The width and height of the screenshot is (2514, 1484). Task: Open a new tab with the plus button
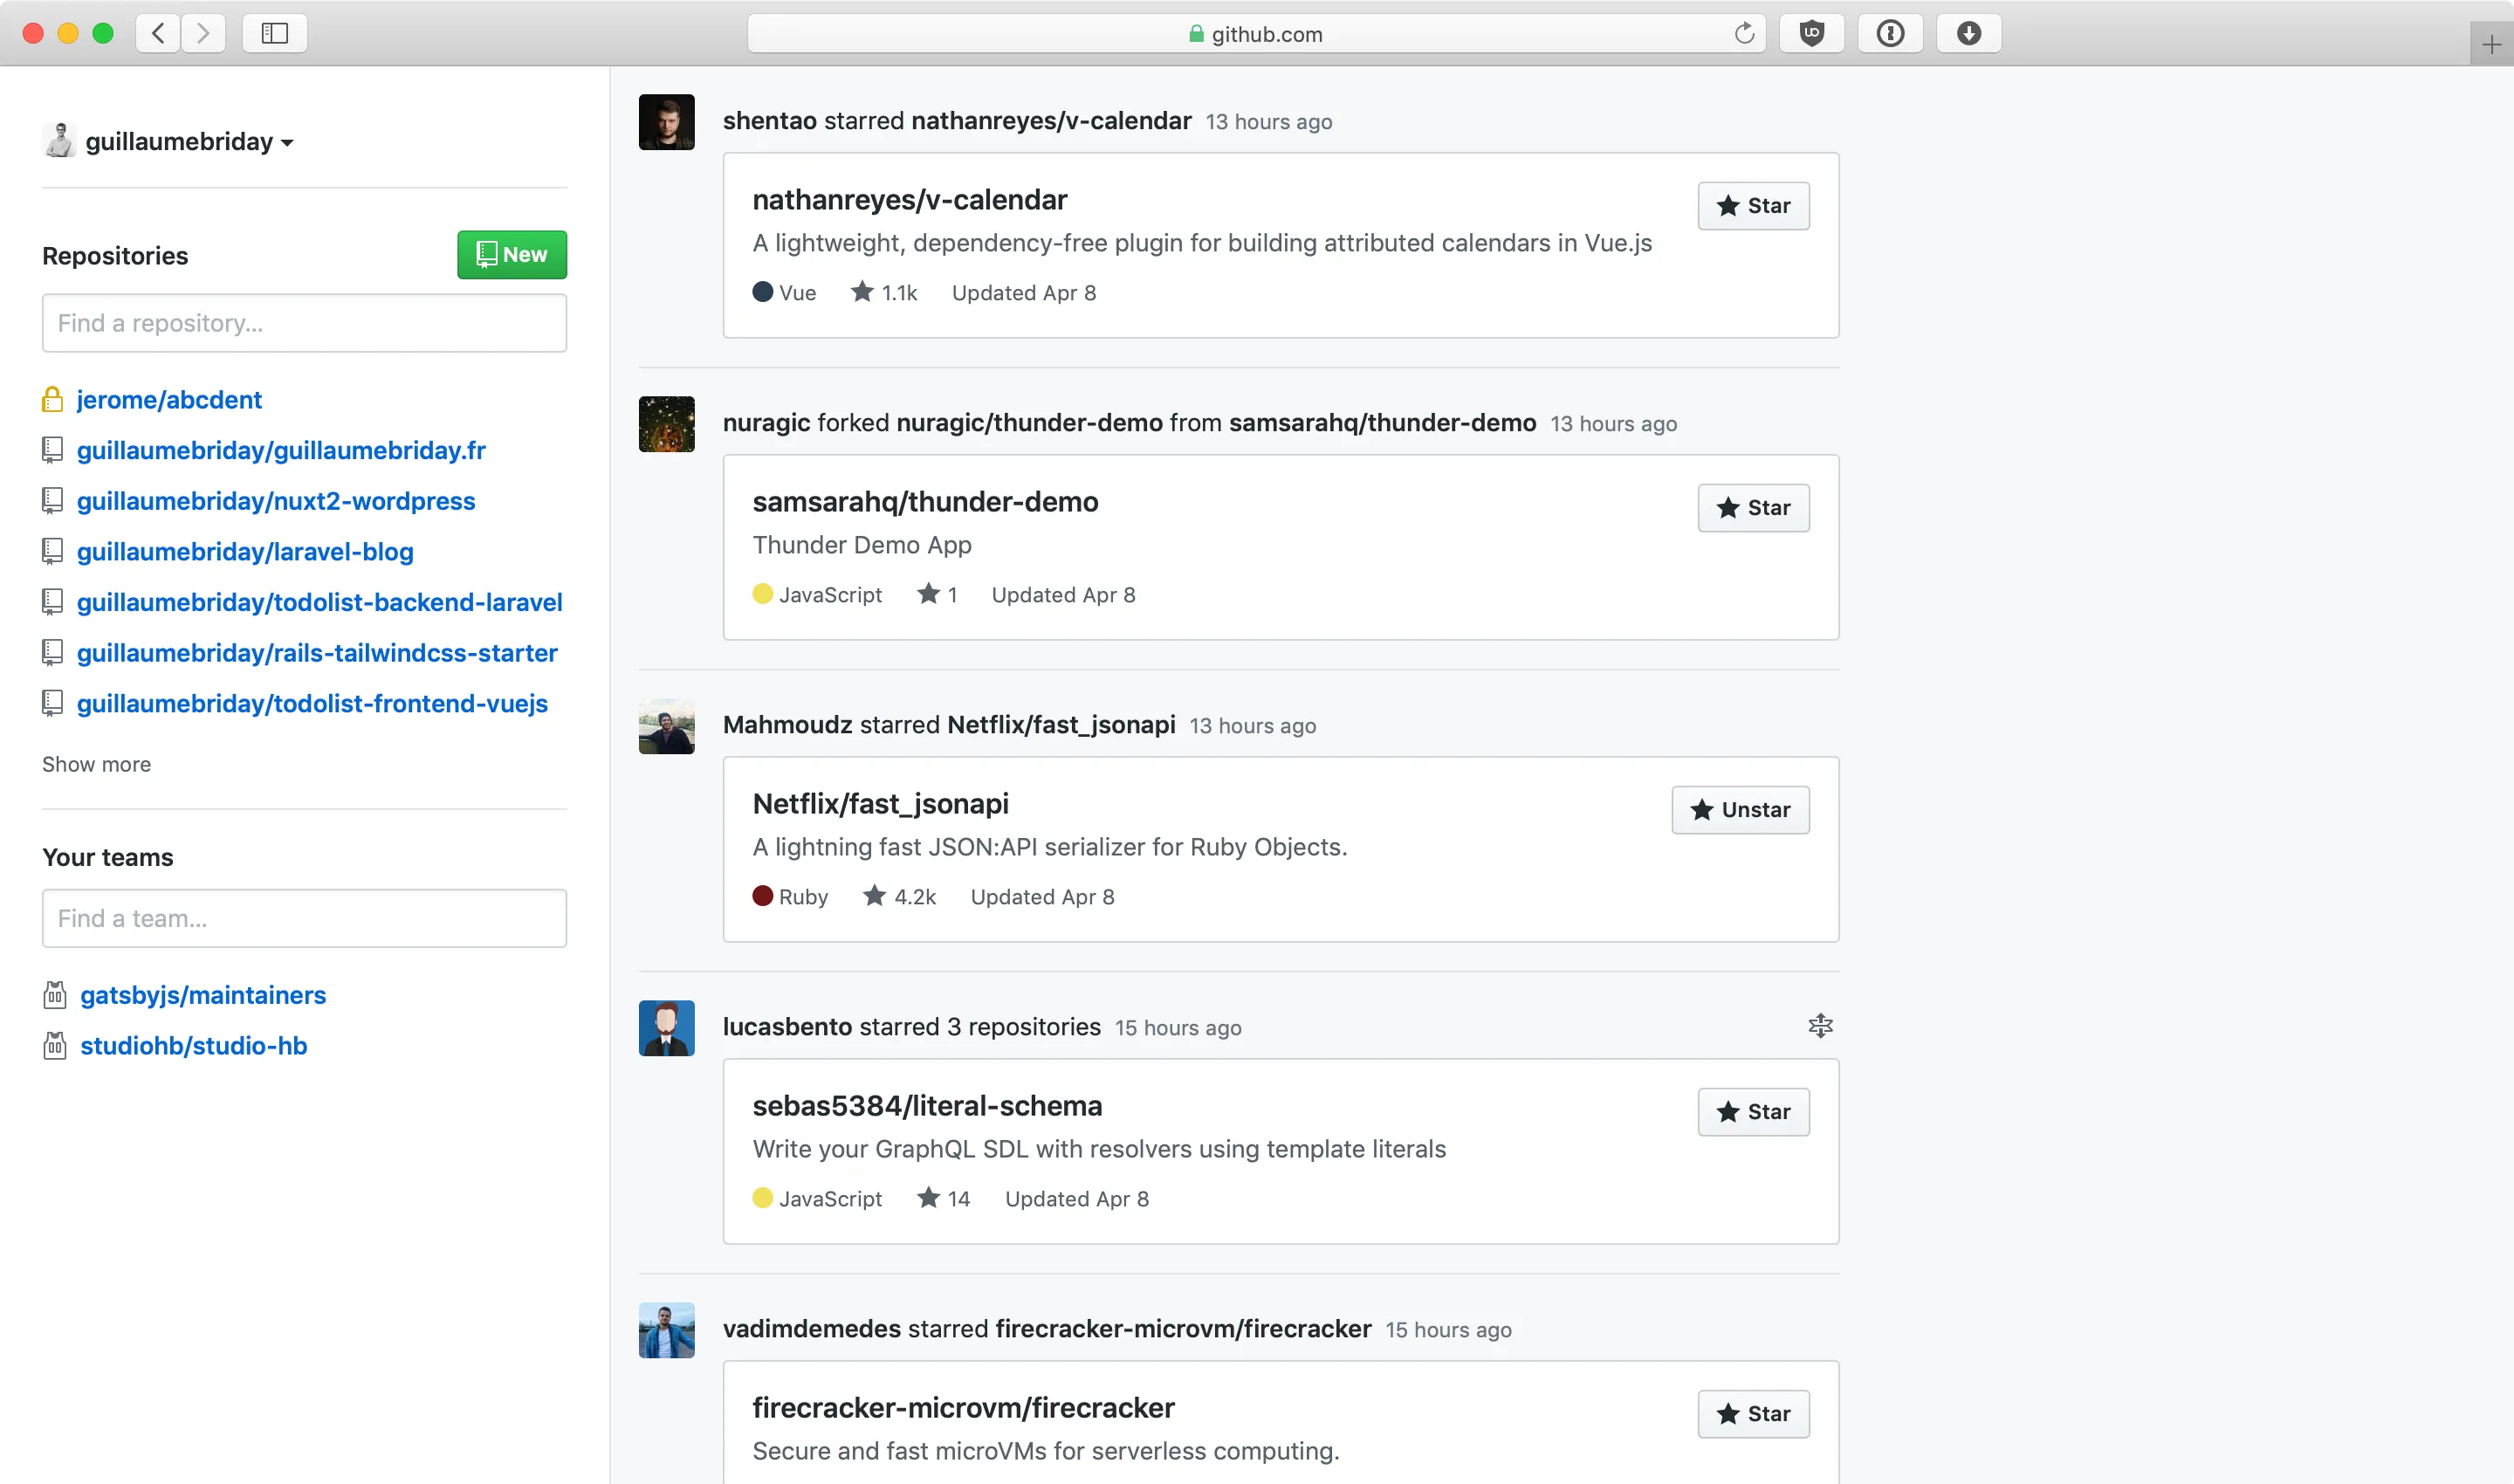(2491, 44)
